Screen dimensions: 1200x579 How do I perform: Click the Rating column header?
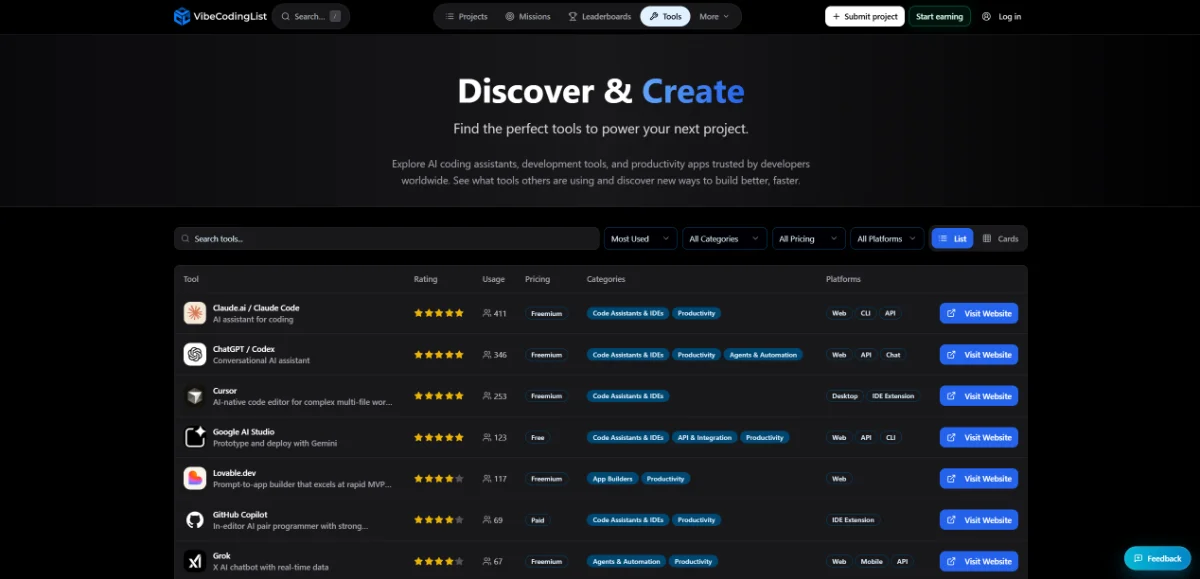click(426, 279)
